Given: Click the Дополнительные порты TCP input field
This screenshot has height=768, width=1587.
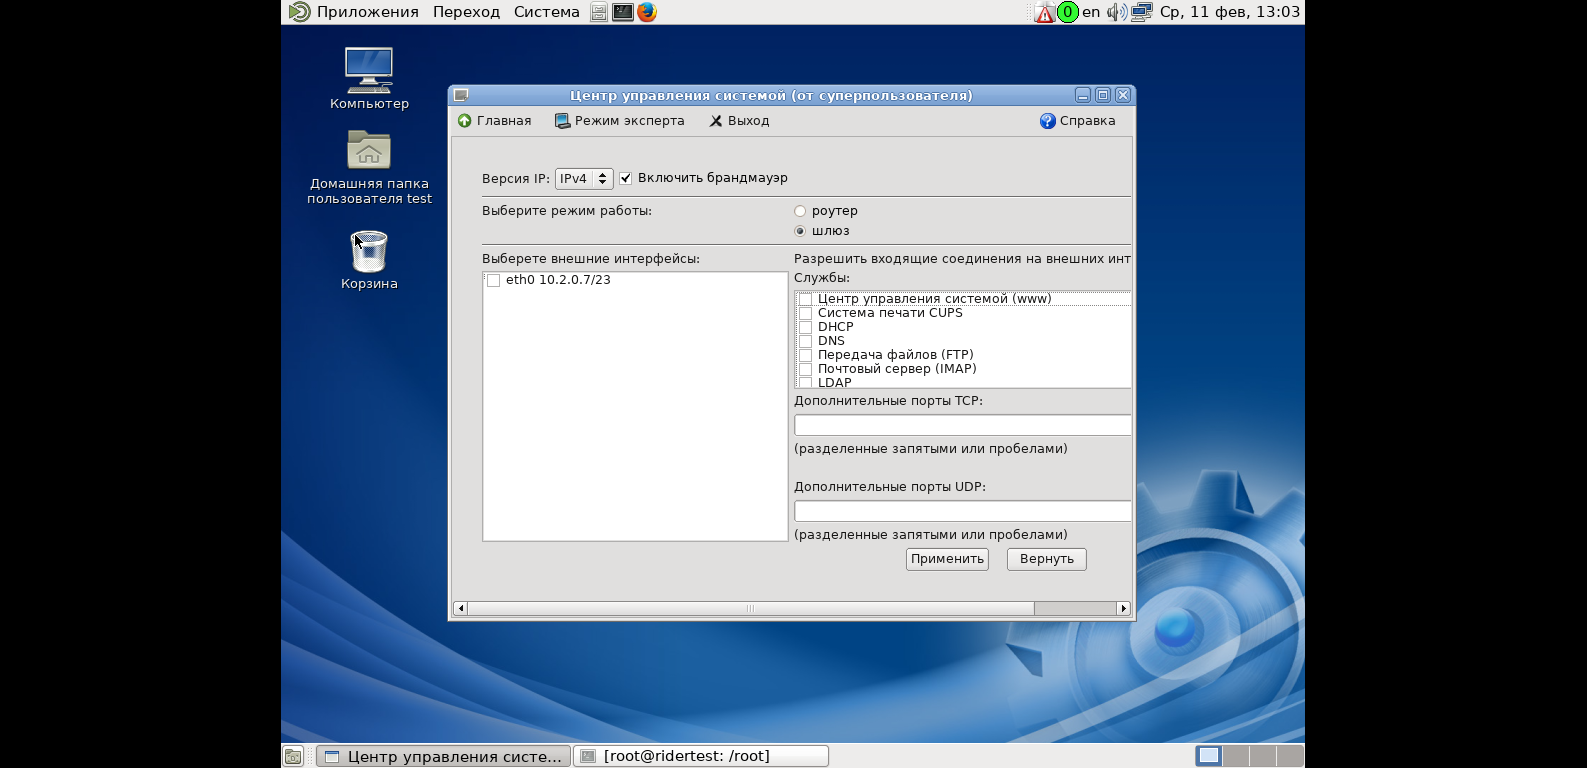Looking at the screenshot, I should (962, 425).
